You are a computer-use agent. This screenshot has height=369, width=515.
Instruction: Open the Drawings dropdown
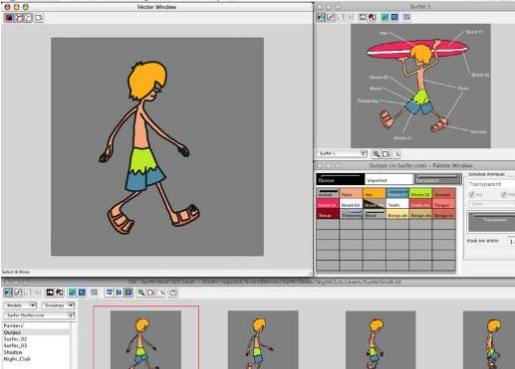point(58,305)
